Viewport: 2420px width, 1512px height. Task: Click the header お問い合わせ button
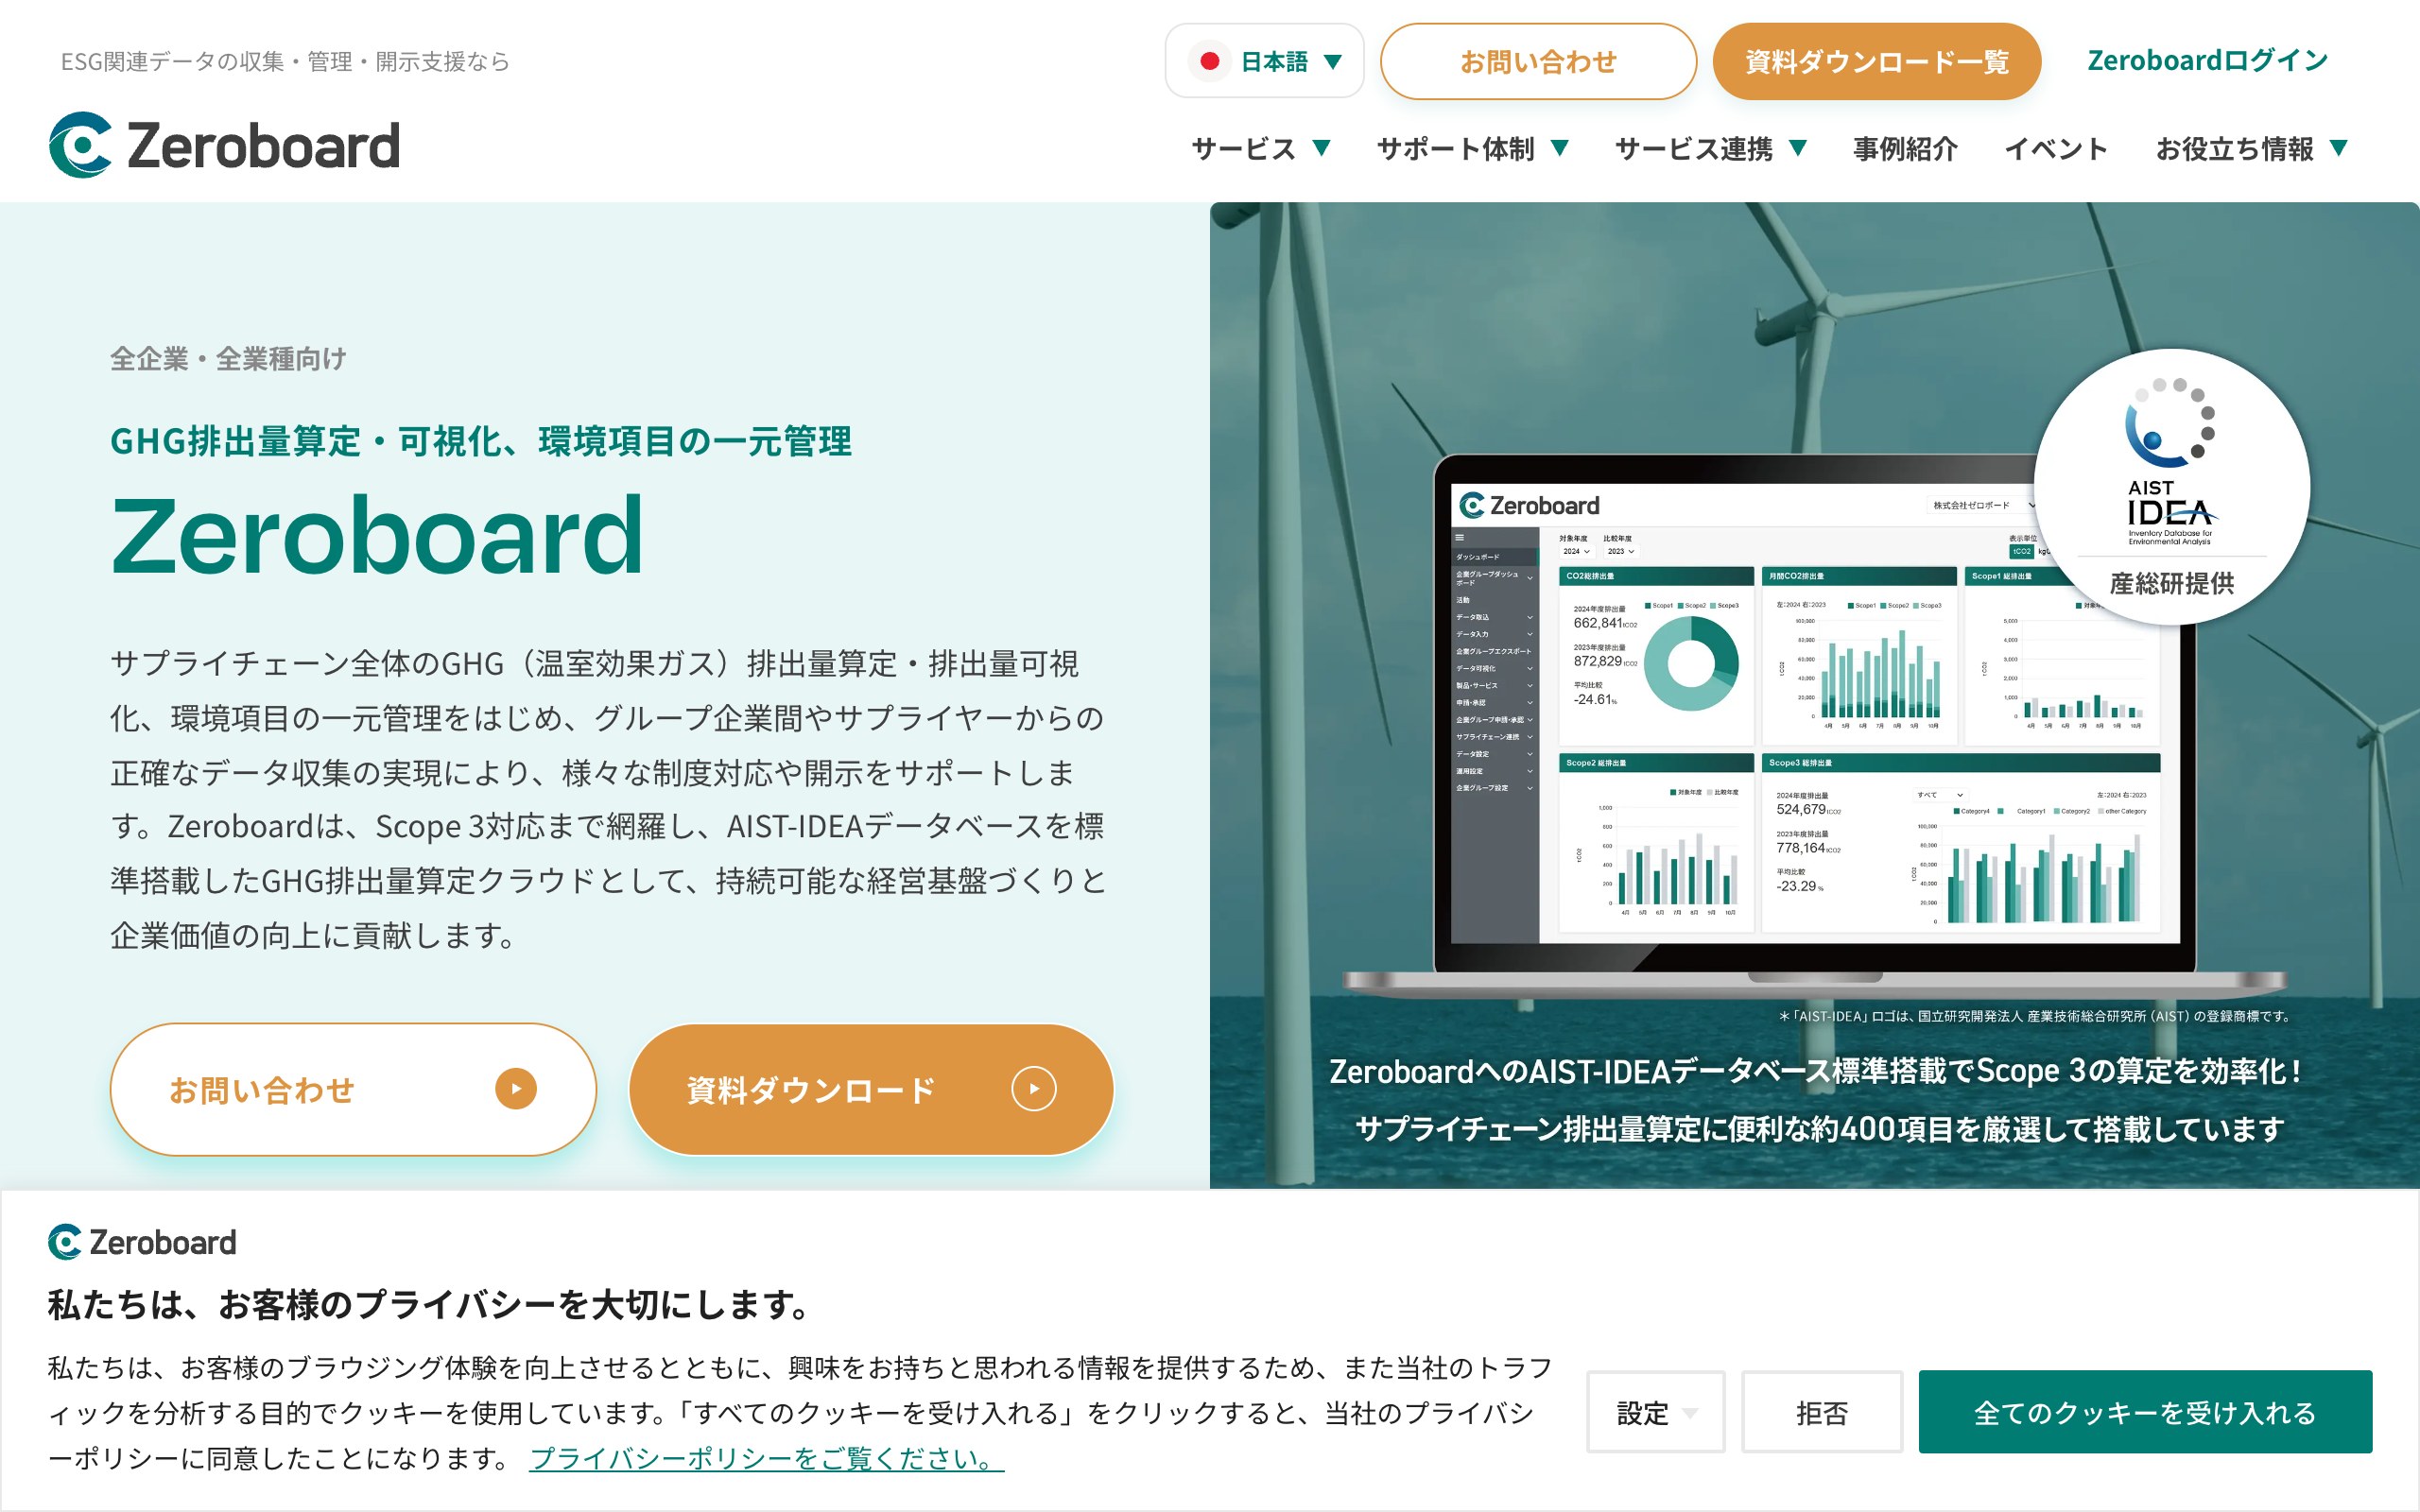pyautogui.click(x=1538, y=61)
